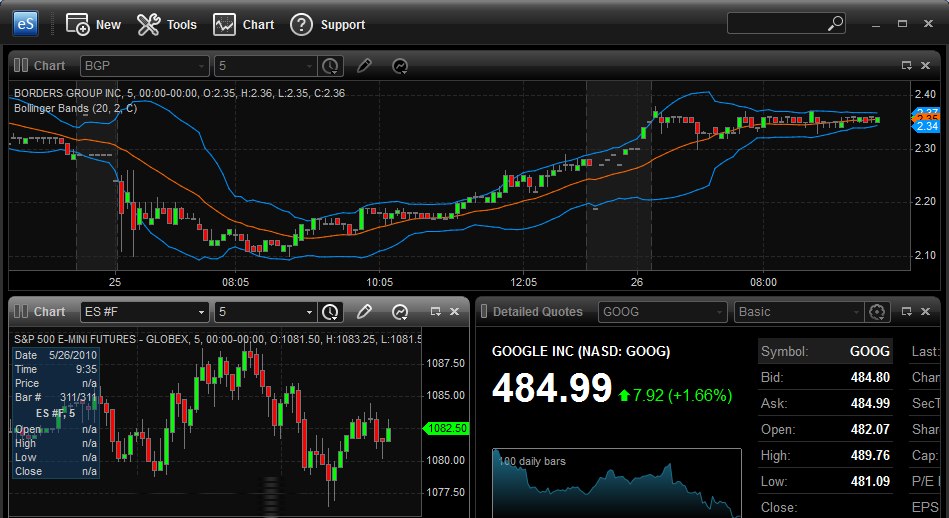
Task: Click the search field in the title bar
Action: tap(775, 23)
